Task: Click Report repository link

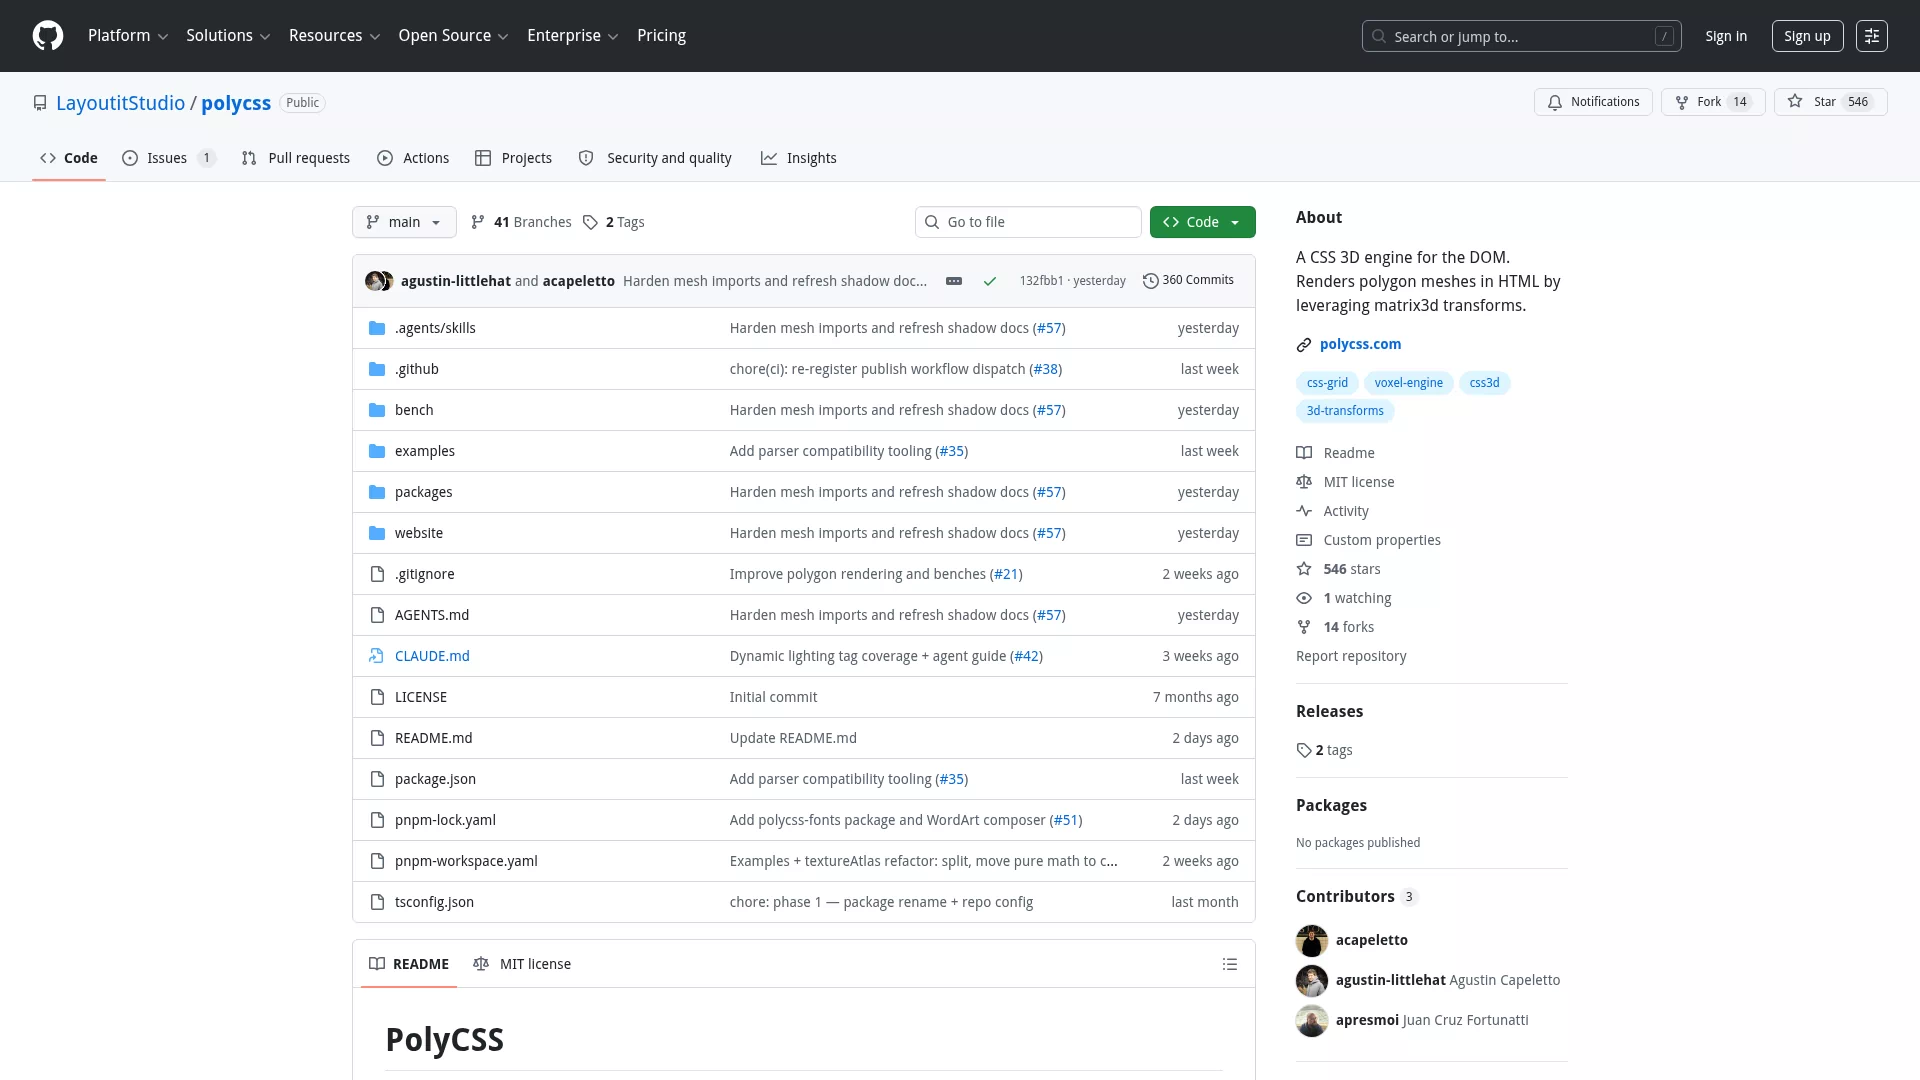Action: (1351, 656)
